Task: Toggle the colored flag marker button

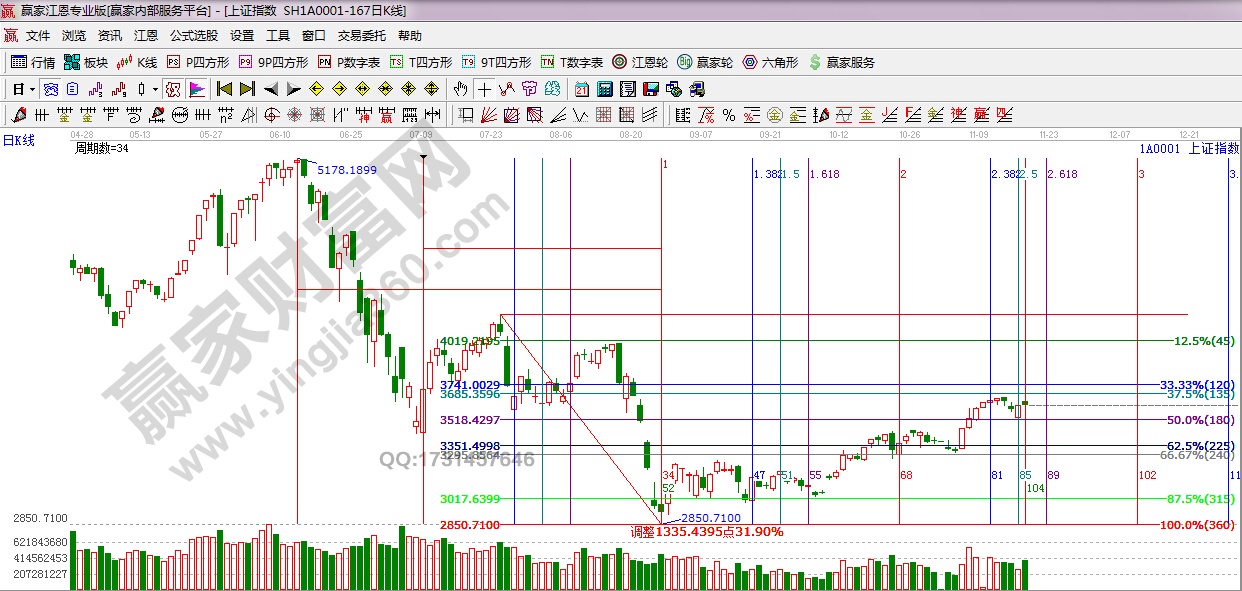Action: point(196,88)
